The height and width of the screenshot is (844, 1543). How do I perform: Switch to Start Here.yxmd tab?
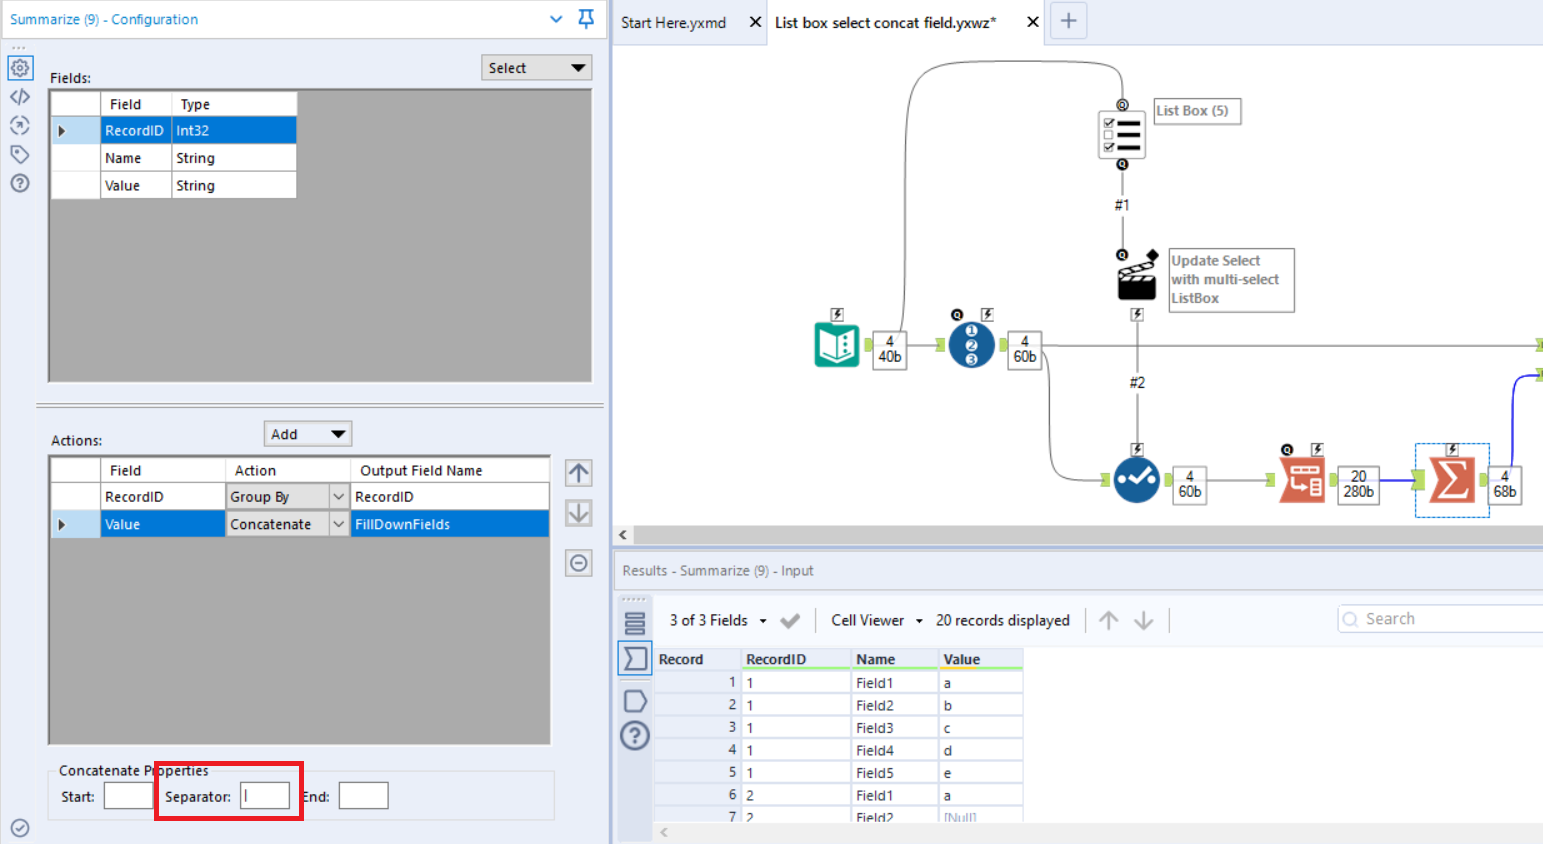(673, 22)
